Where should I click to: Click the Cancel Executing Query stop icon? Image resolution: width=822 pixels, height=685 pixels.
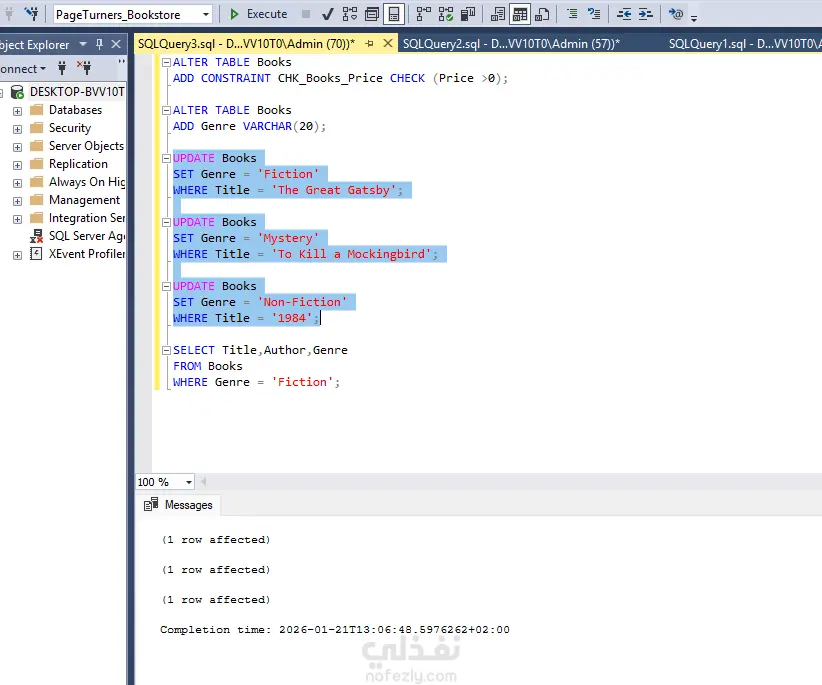306,14
